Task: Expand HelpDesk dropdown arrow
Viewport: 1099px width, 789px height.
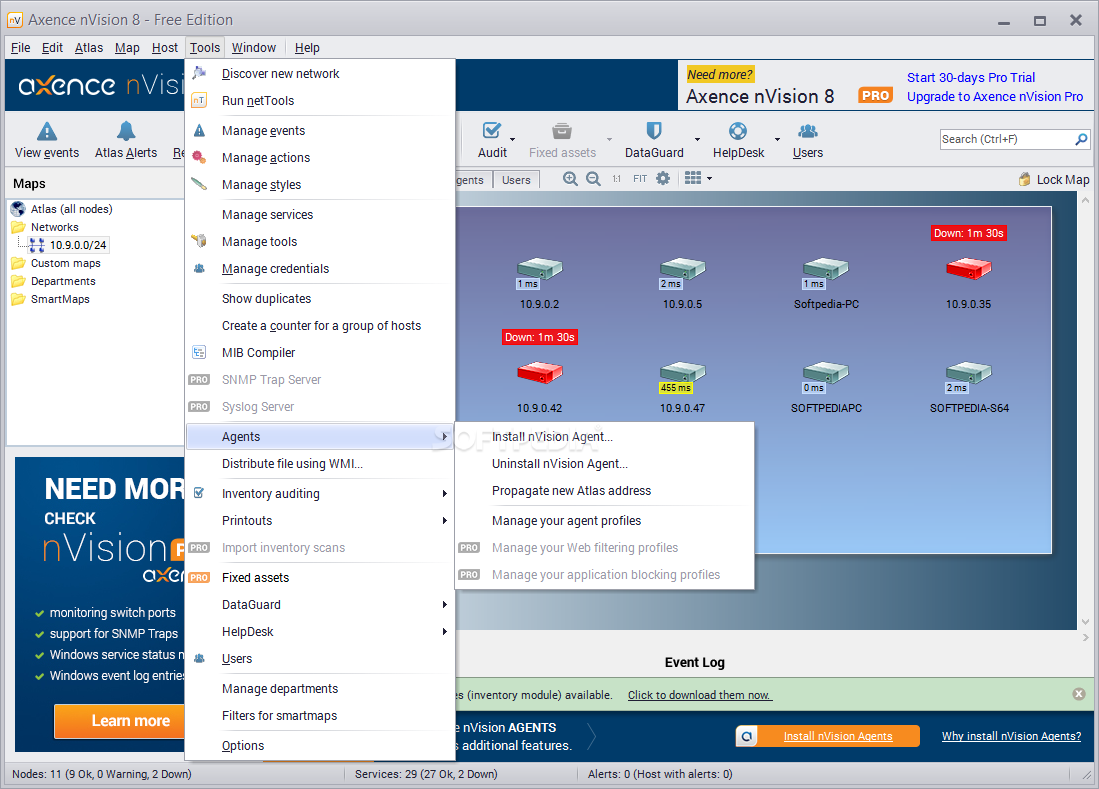Action: (x=777, y=139)
